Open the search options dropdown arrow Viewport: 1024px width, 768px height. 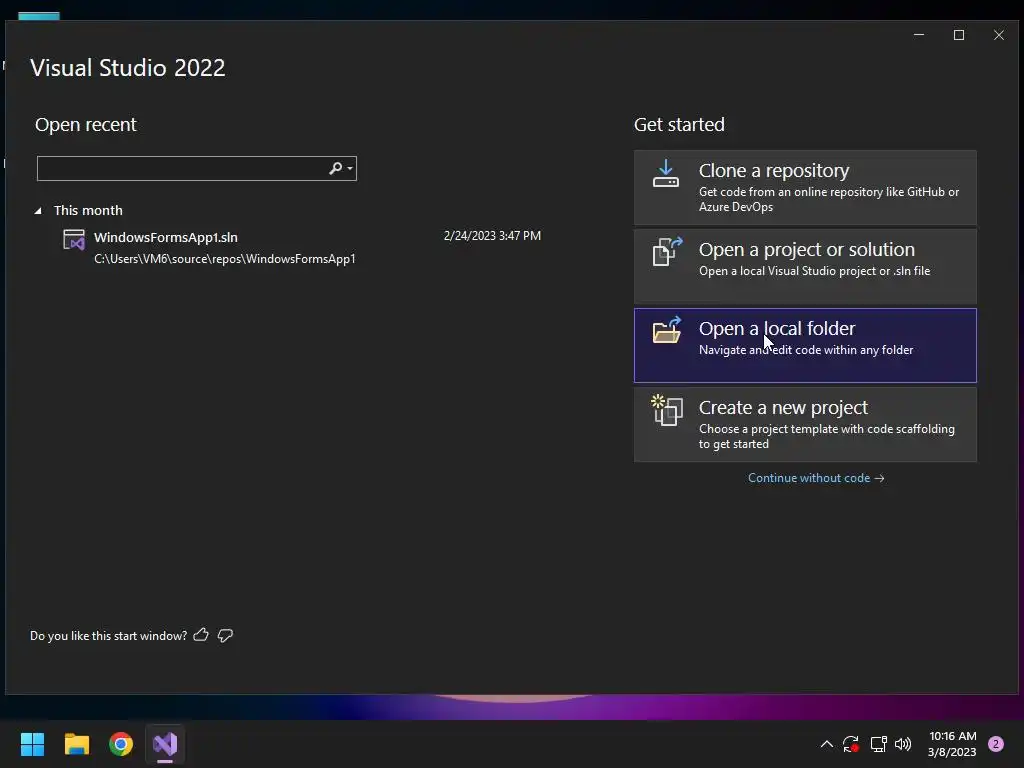pos(350,168)
